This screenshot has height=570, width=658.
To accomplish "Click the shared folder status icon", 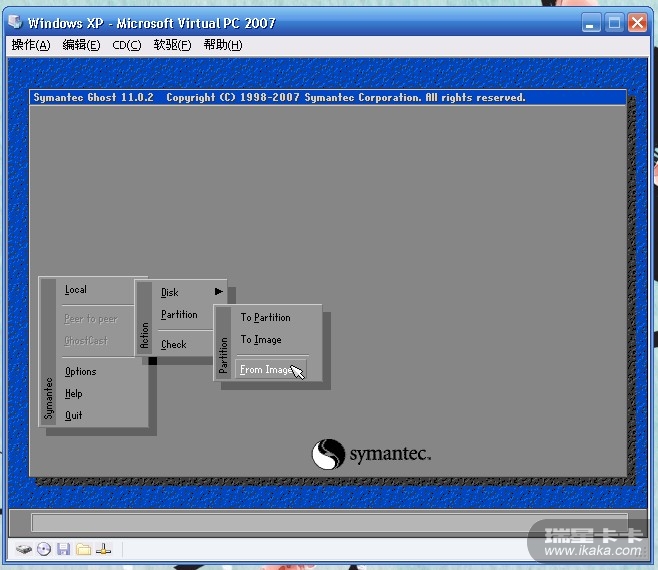I will click(x=84, y=549).
